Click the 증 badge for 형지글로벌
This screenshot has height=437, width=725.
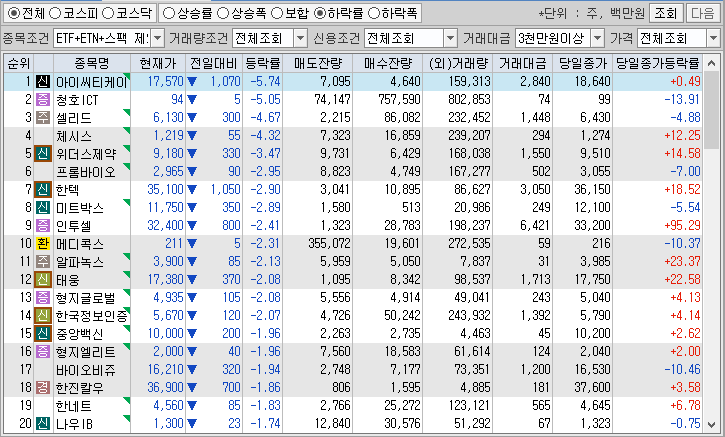pos(43,298)
